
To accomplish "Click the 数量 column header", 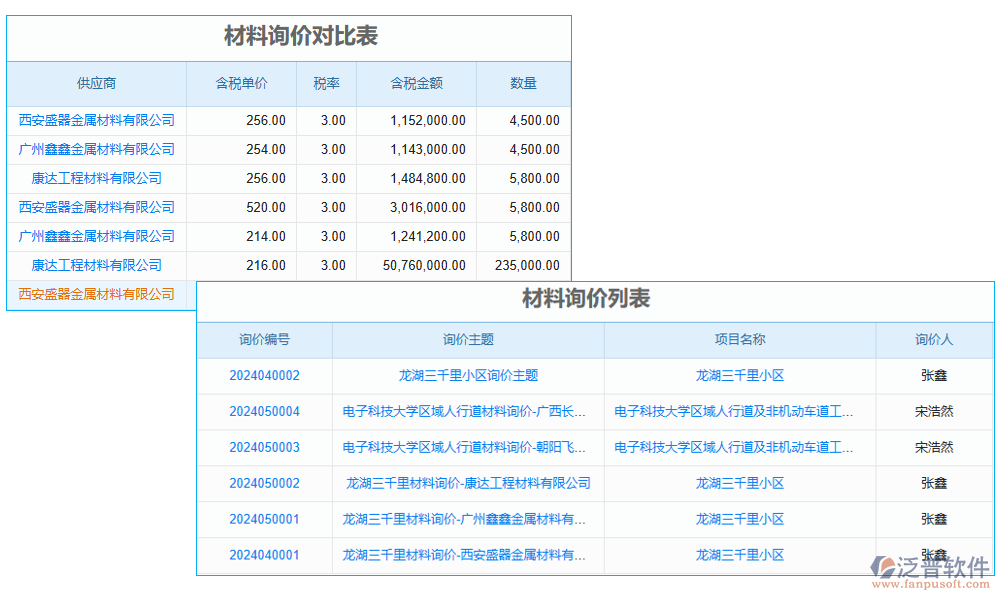I will click(x=523, y=84).
